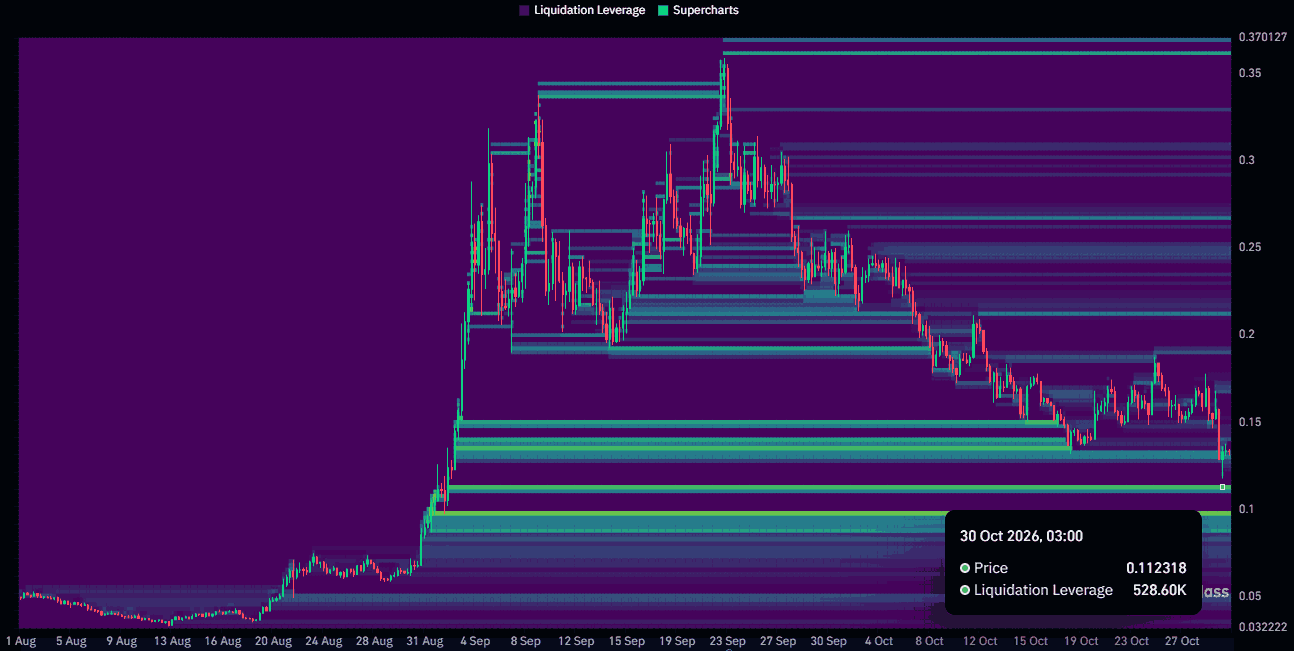1294x651 pixels.
Task: Click the 1 Aug date axis label
Action: [21, 641]
